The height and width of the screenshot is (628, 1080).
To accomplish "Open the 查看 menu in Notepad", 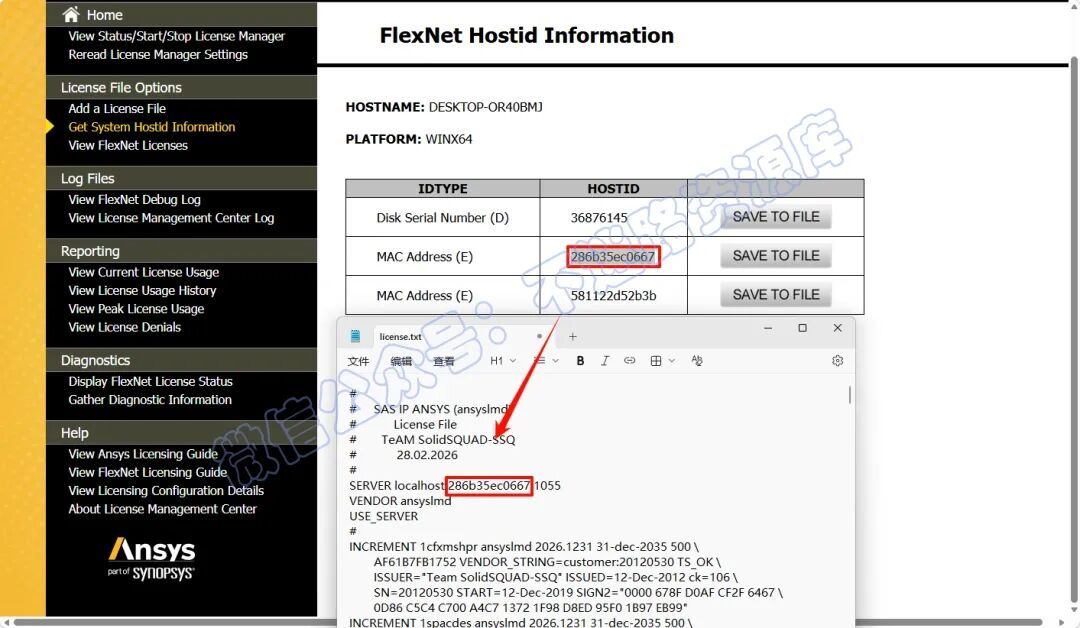I will (x=444, y=361).
